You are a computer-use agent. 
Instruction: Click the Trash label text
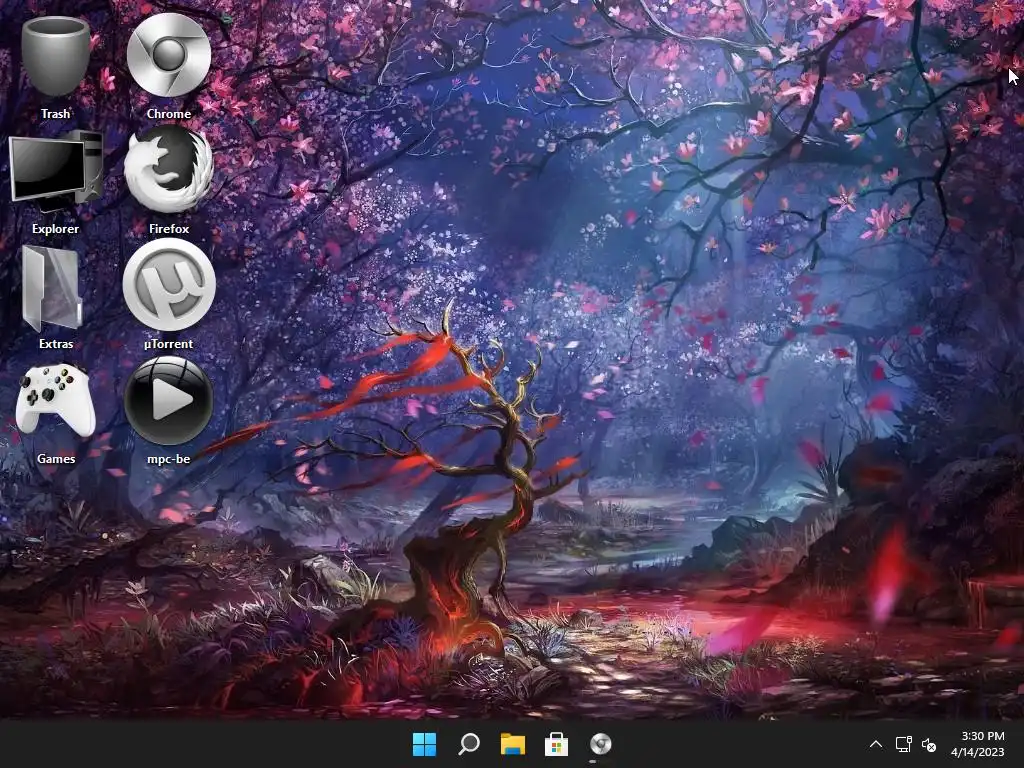56,114
